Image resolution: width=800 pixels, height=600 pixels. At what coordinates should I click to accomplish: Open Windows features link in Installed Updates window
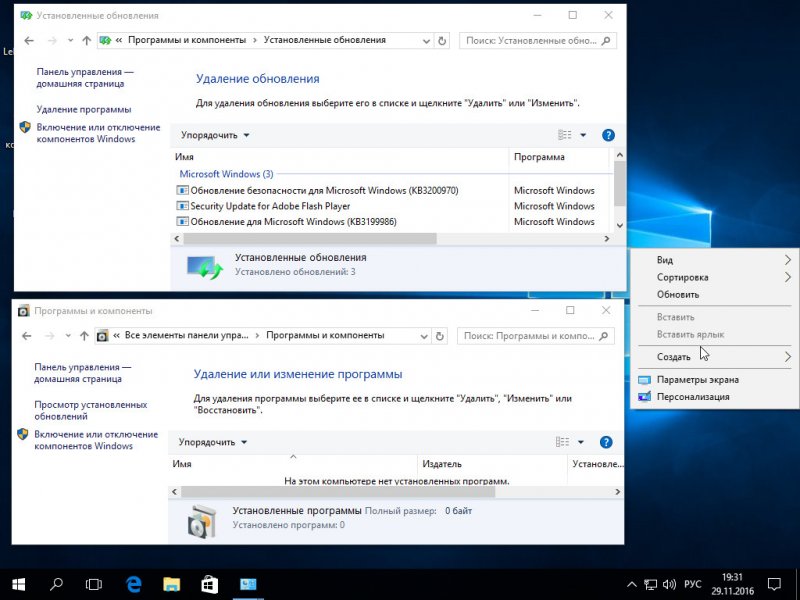pos(98,133)
